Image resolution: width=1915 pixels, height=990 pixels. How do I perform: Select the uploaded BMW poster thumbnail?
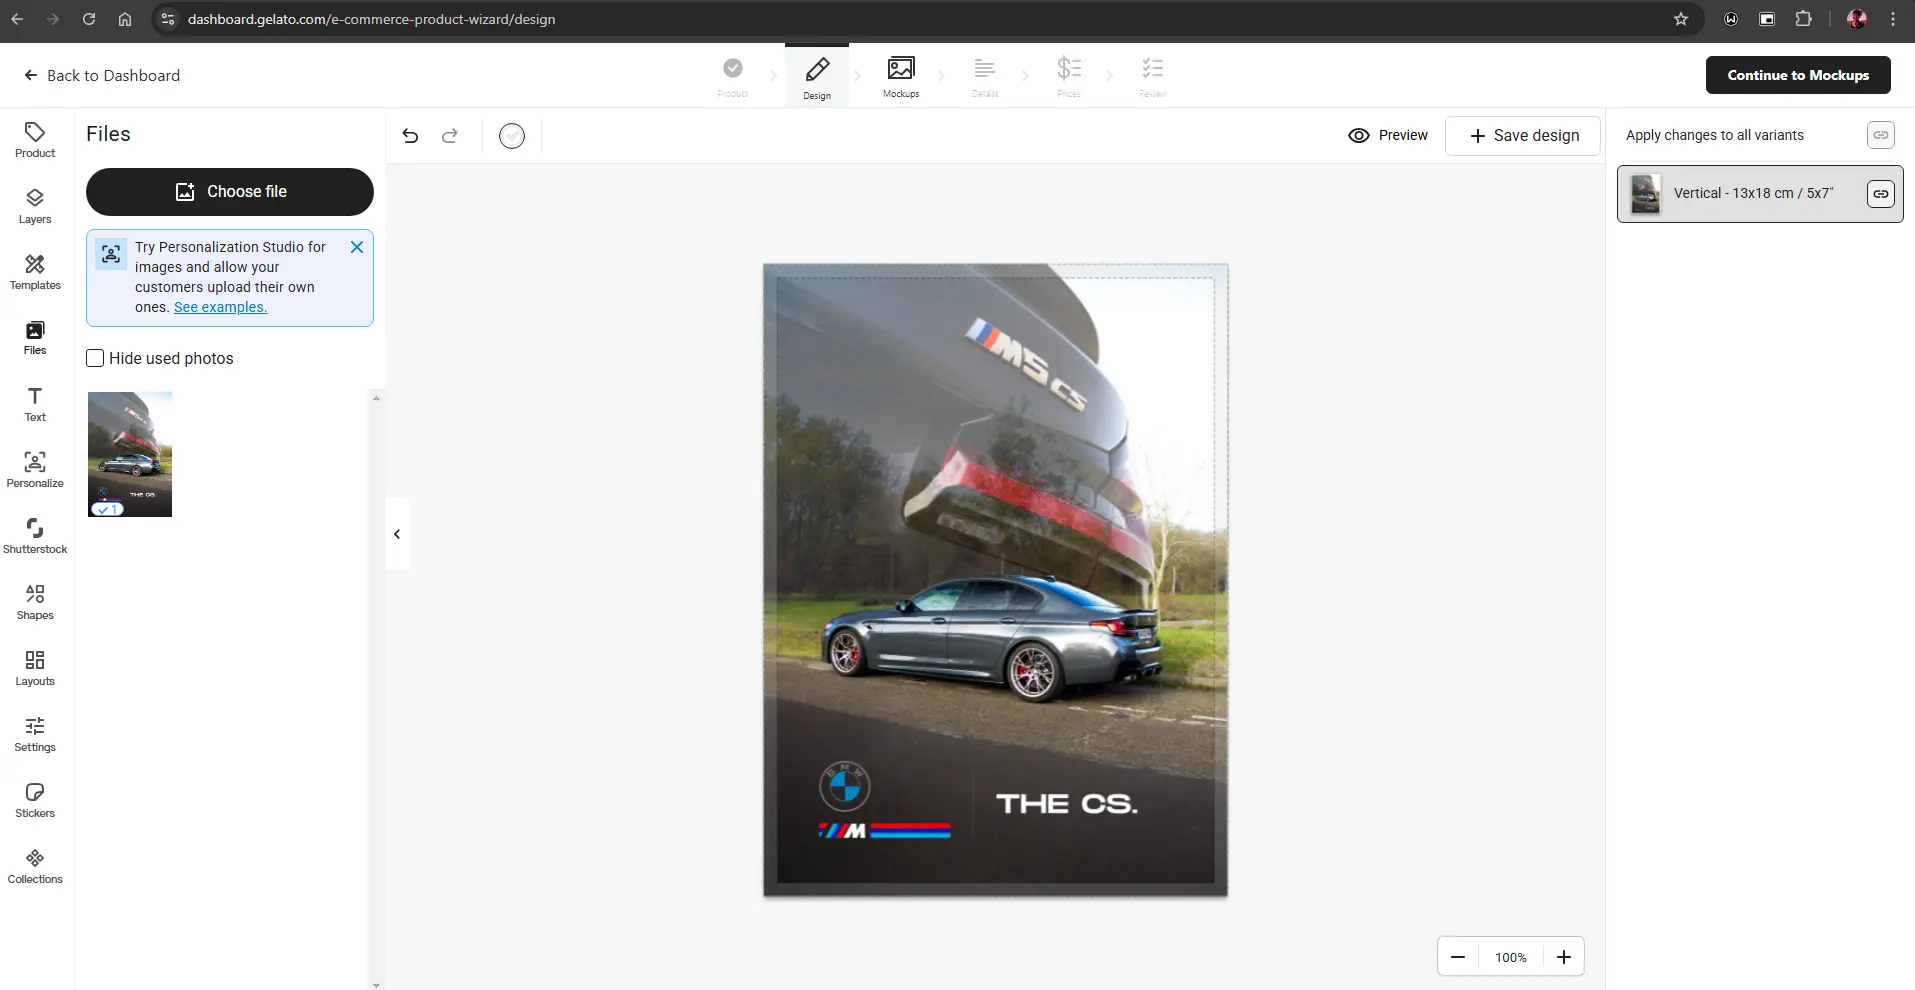pos(130,454)
